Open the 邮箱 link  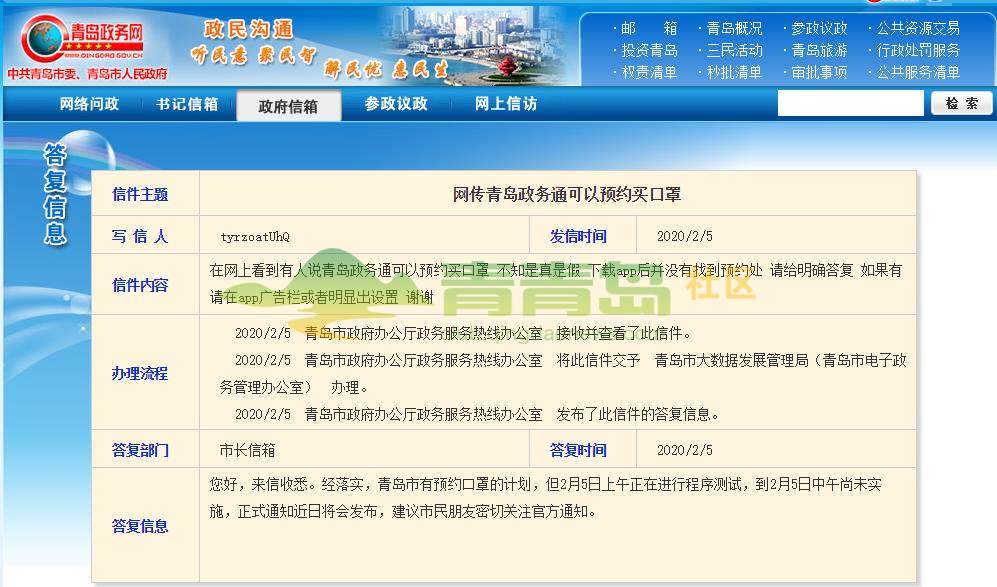pyautogui.click(x=649, y=28)
